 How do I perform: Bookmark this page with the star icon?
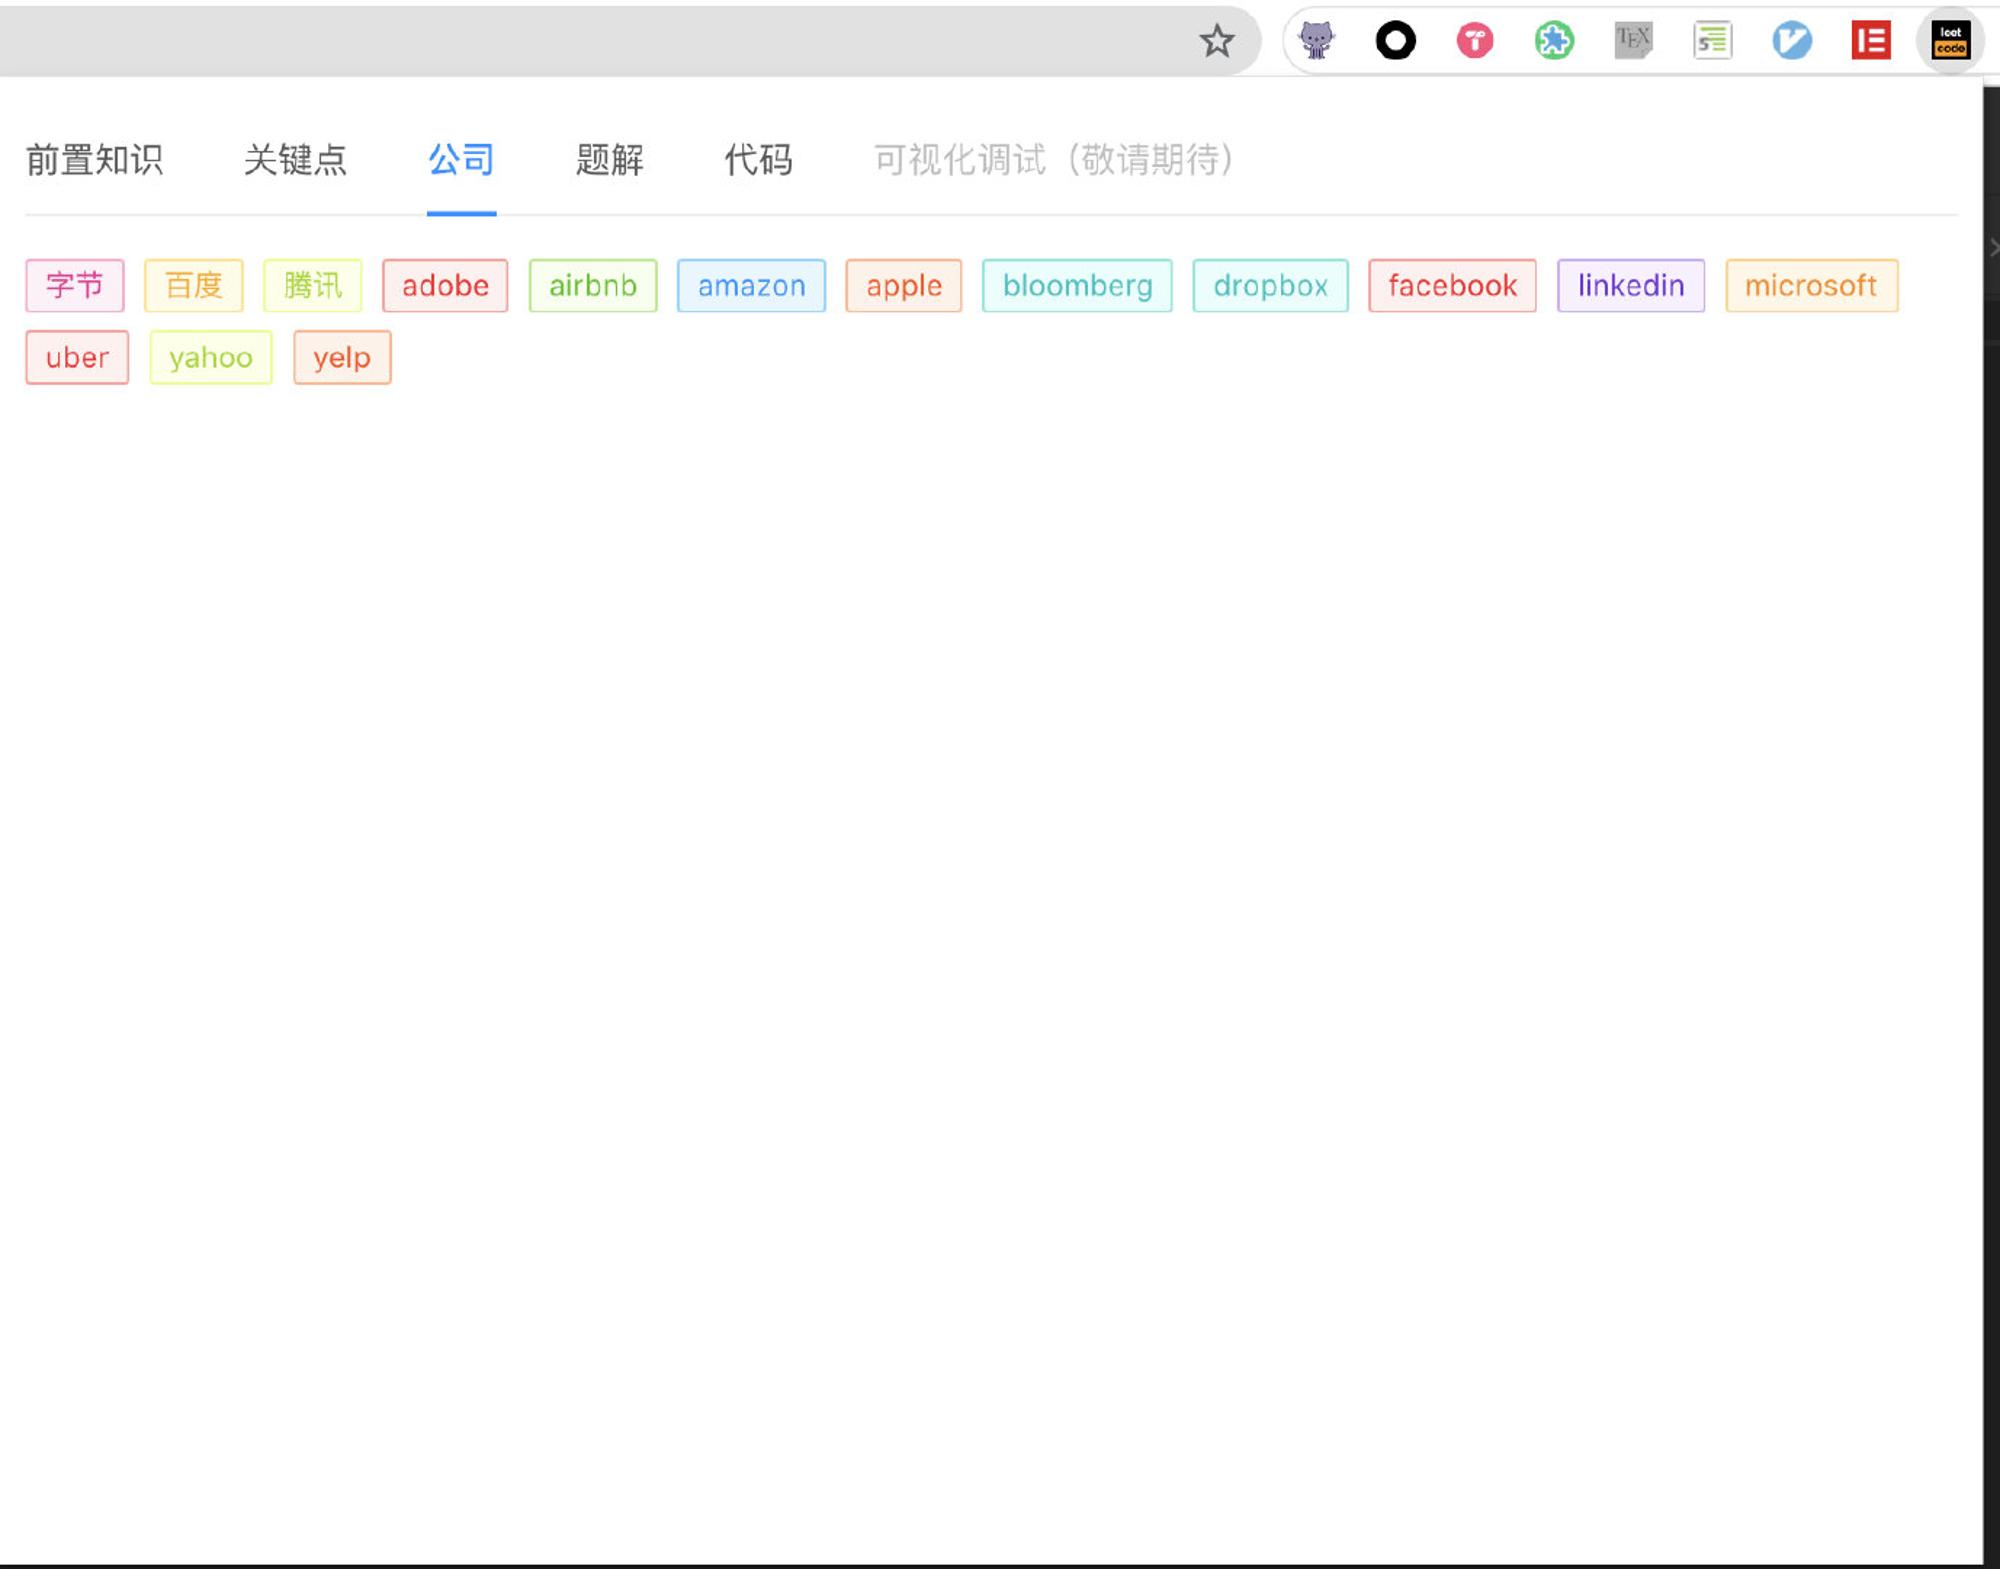click(x=1216, y=41)
